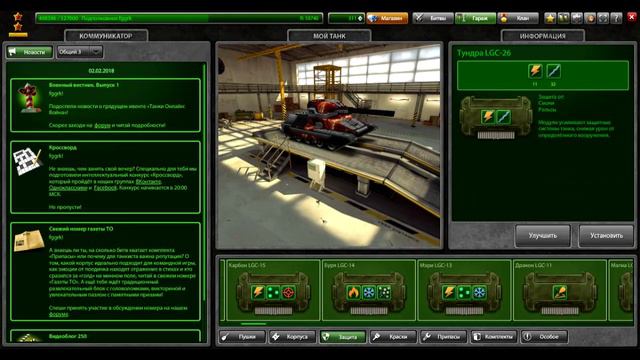Select the КОММУНИКАТОР panel tab
This screenshot has width=640, height=360.
pos(106,36)
